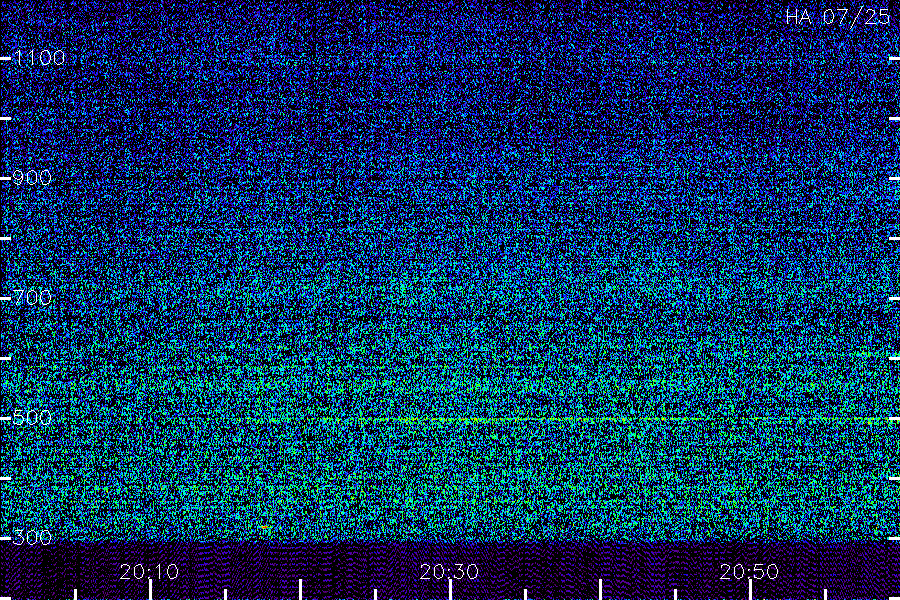The image size is (900, 600).
Task: Click the 500 frequency axis label
Action: [x=32, y=417]
